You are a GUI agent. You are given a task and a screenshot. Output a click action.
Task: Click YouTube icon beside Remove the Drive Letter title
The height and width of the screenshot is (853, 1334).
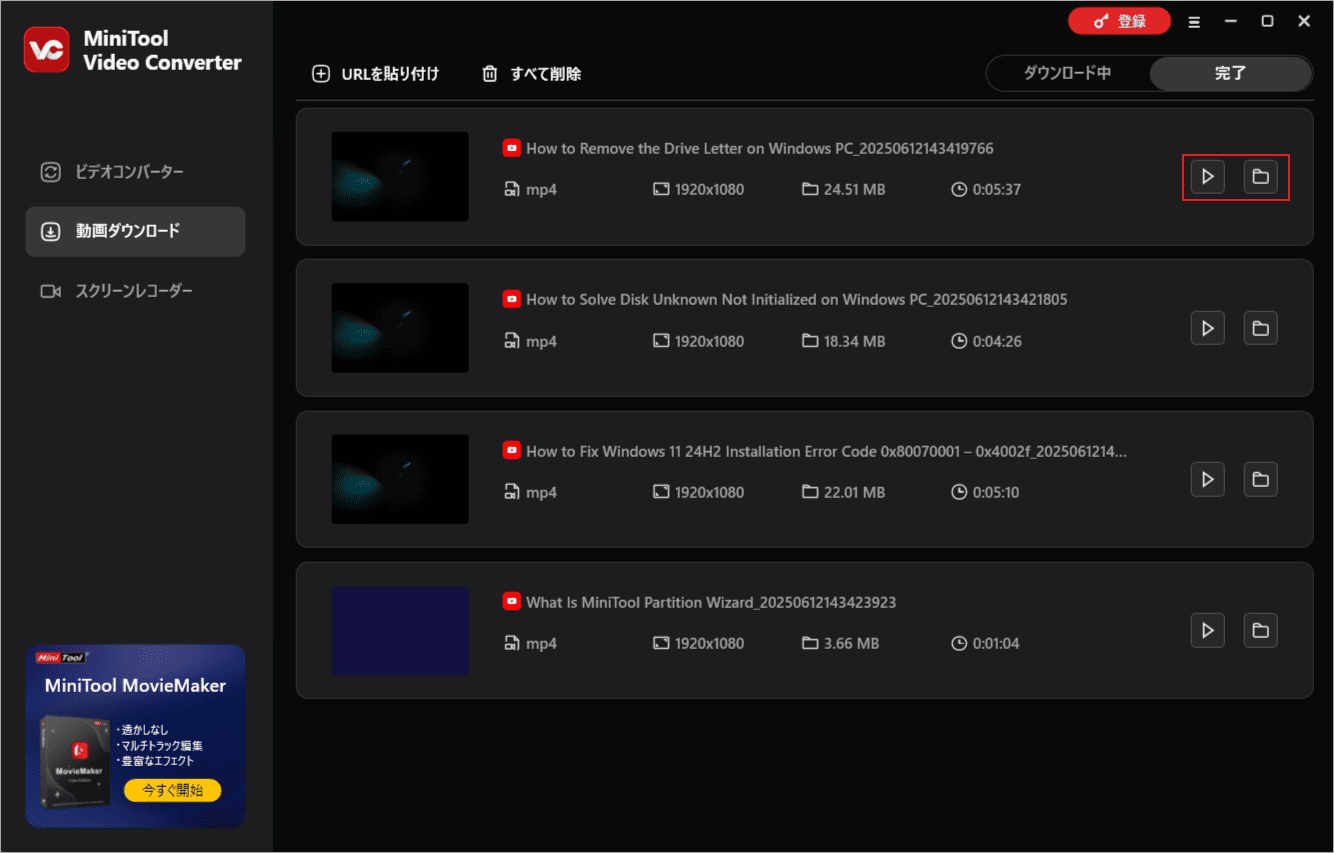pyautogui.click(x=511, y=148)
